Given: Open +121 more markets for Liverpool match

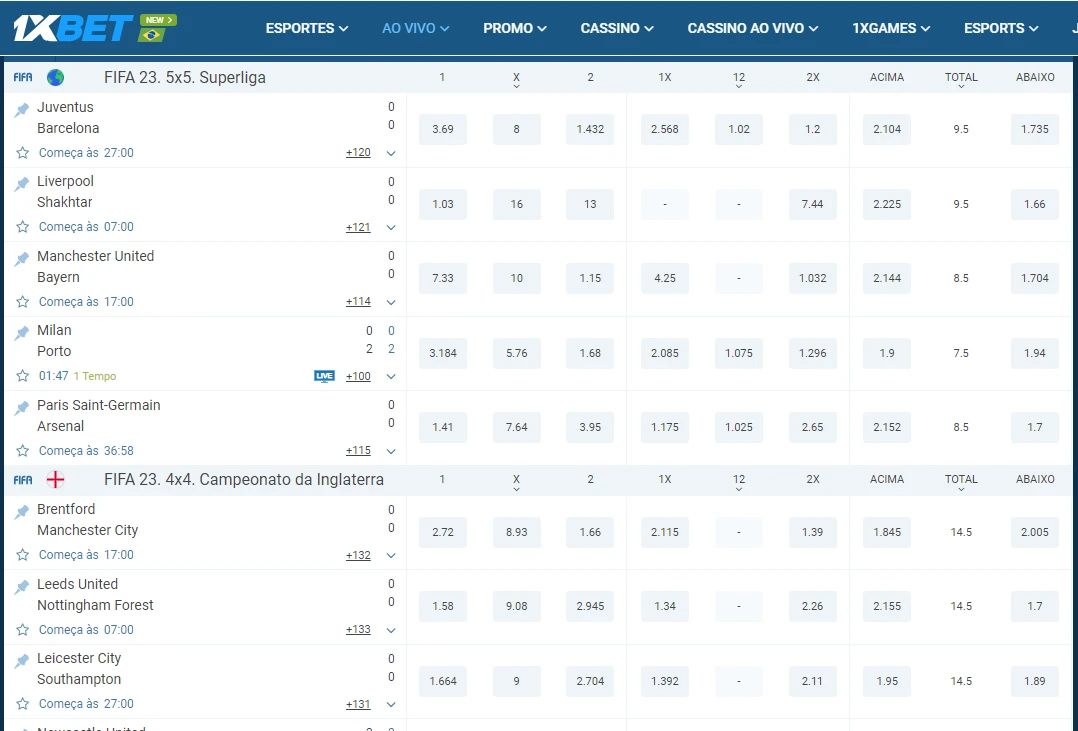Looking at the screenshot, I should (358, 227).
